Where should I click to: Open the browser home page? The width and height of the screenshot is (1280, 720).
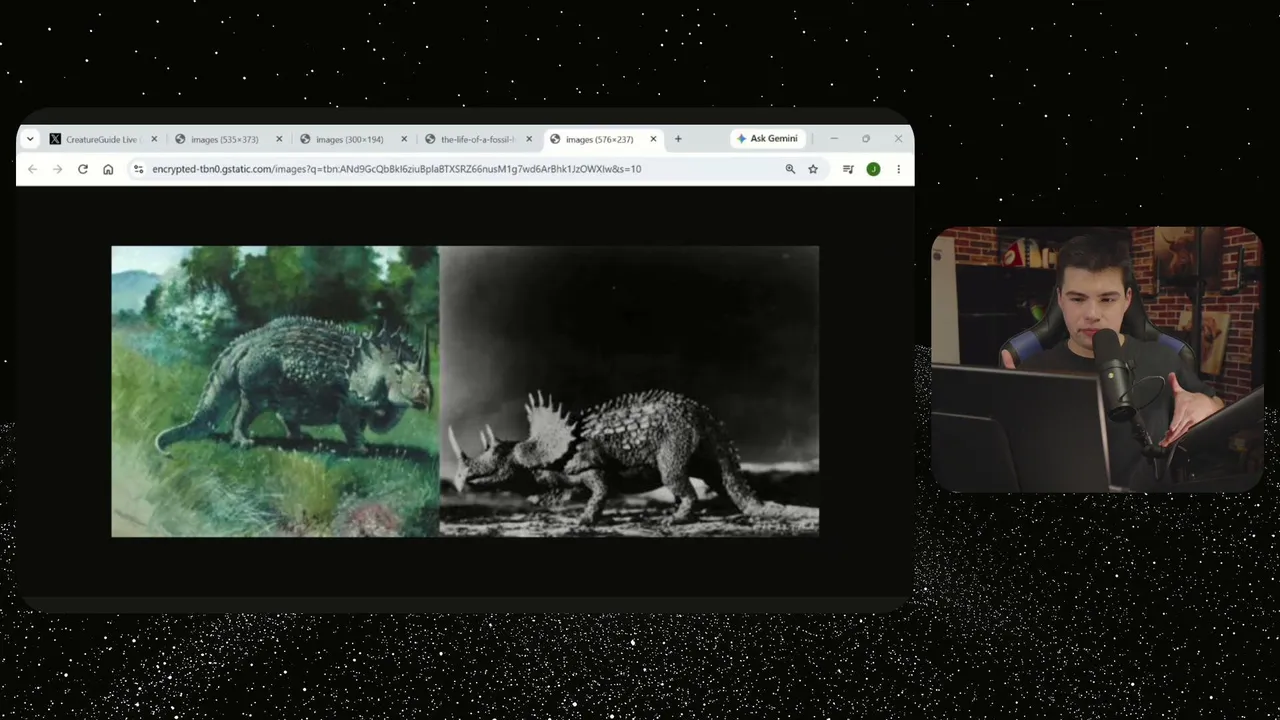click(108, 169)
